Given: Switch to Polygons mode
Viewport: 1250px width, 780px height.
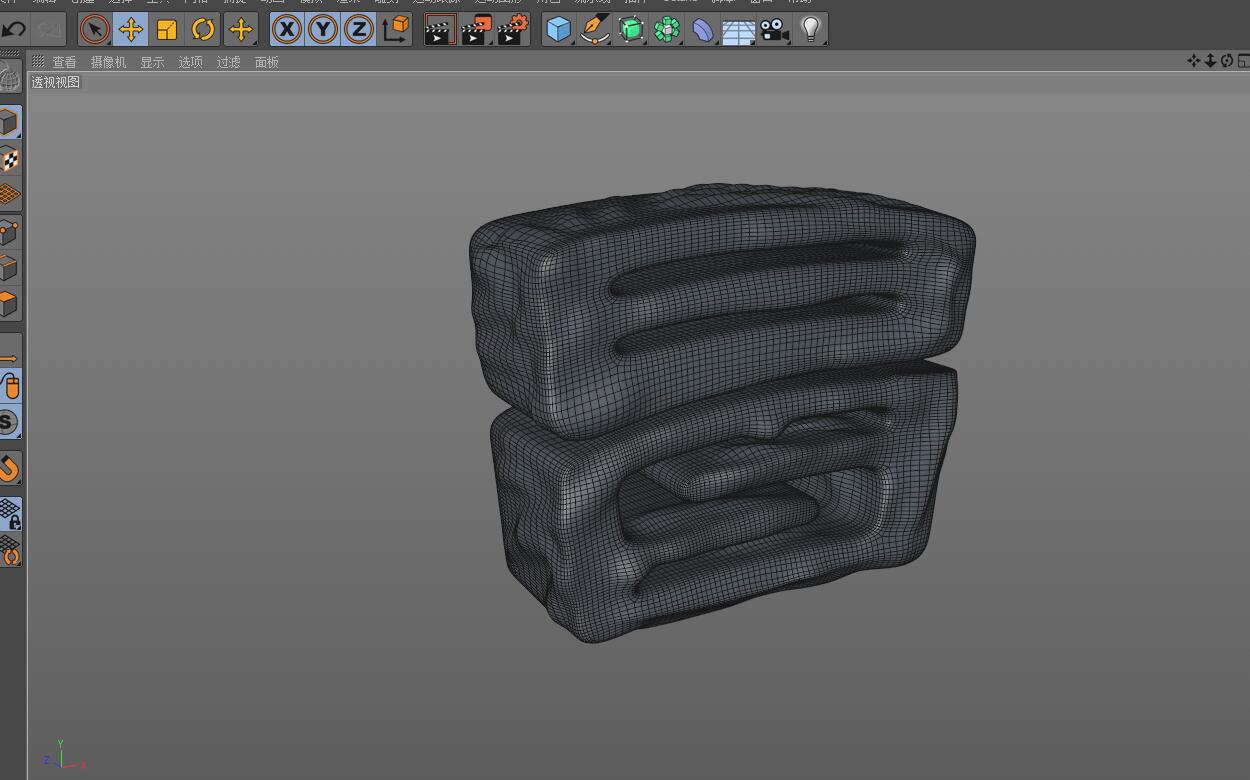Looking at the screenshot, I should tap(10, 304).
